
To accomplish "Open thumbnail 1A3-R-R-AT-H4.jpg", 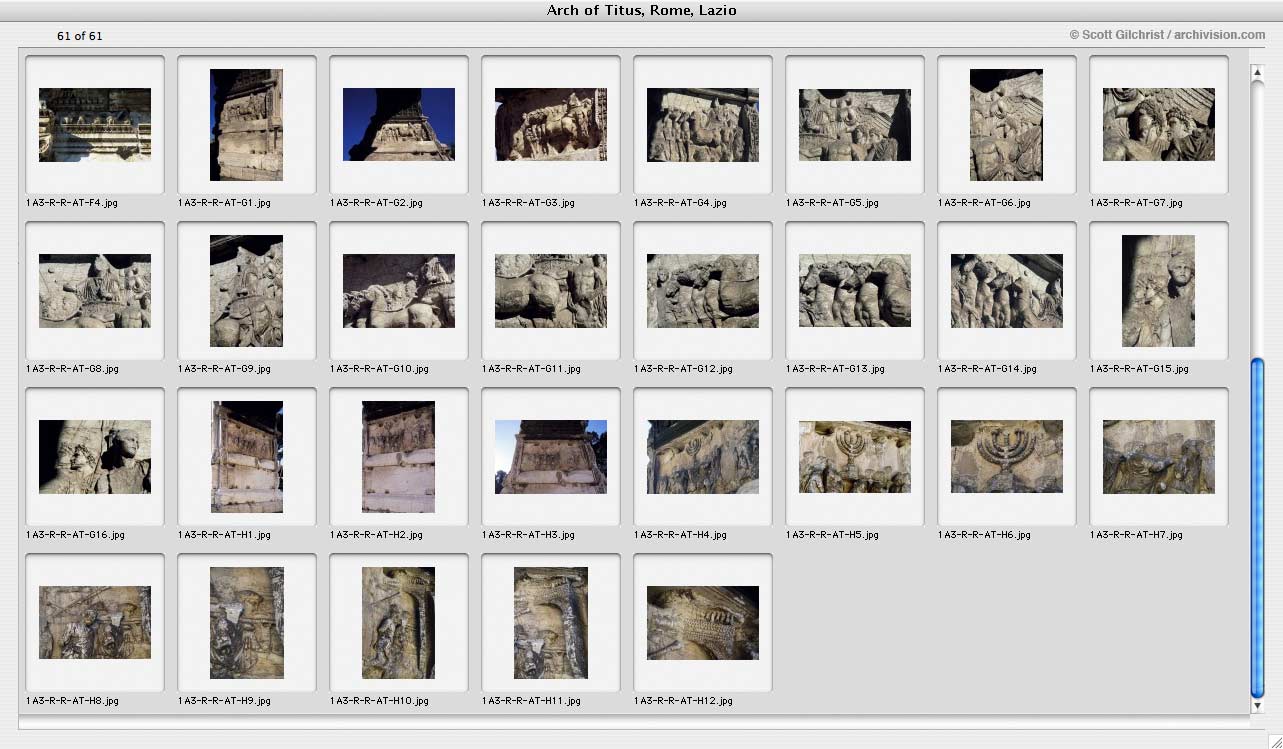I will coord(703,457).
